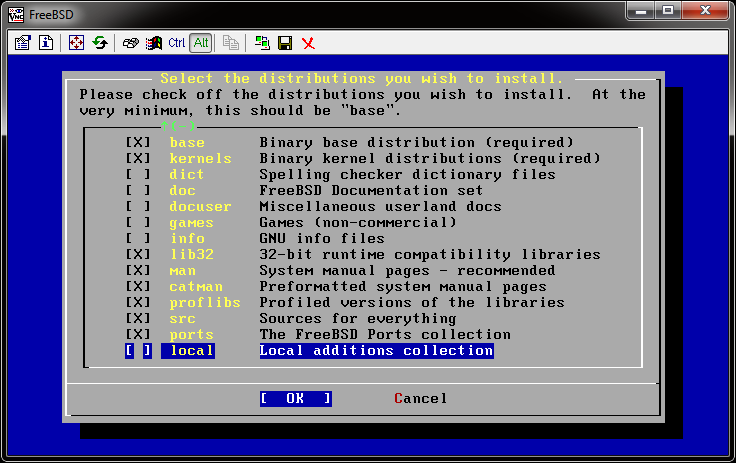The height and width of the screenshot is (463, 736).
Task: Uncheck the kernels distribution checkbox
Action: (138, 158)
